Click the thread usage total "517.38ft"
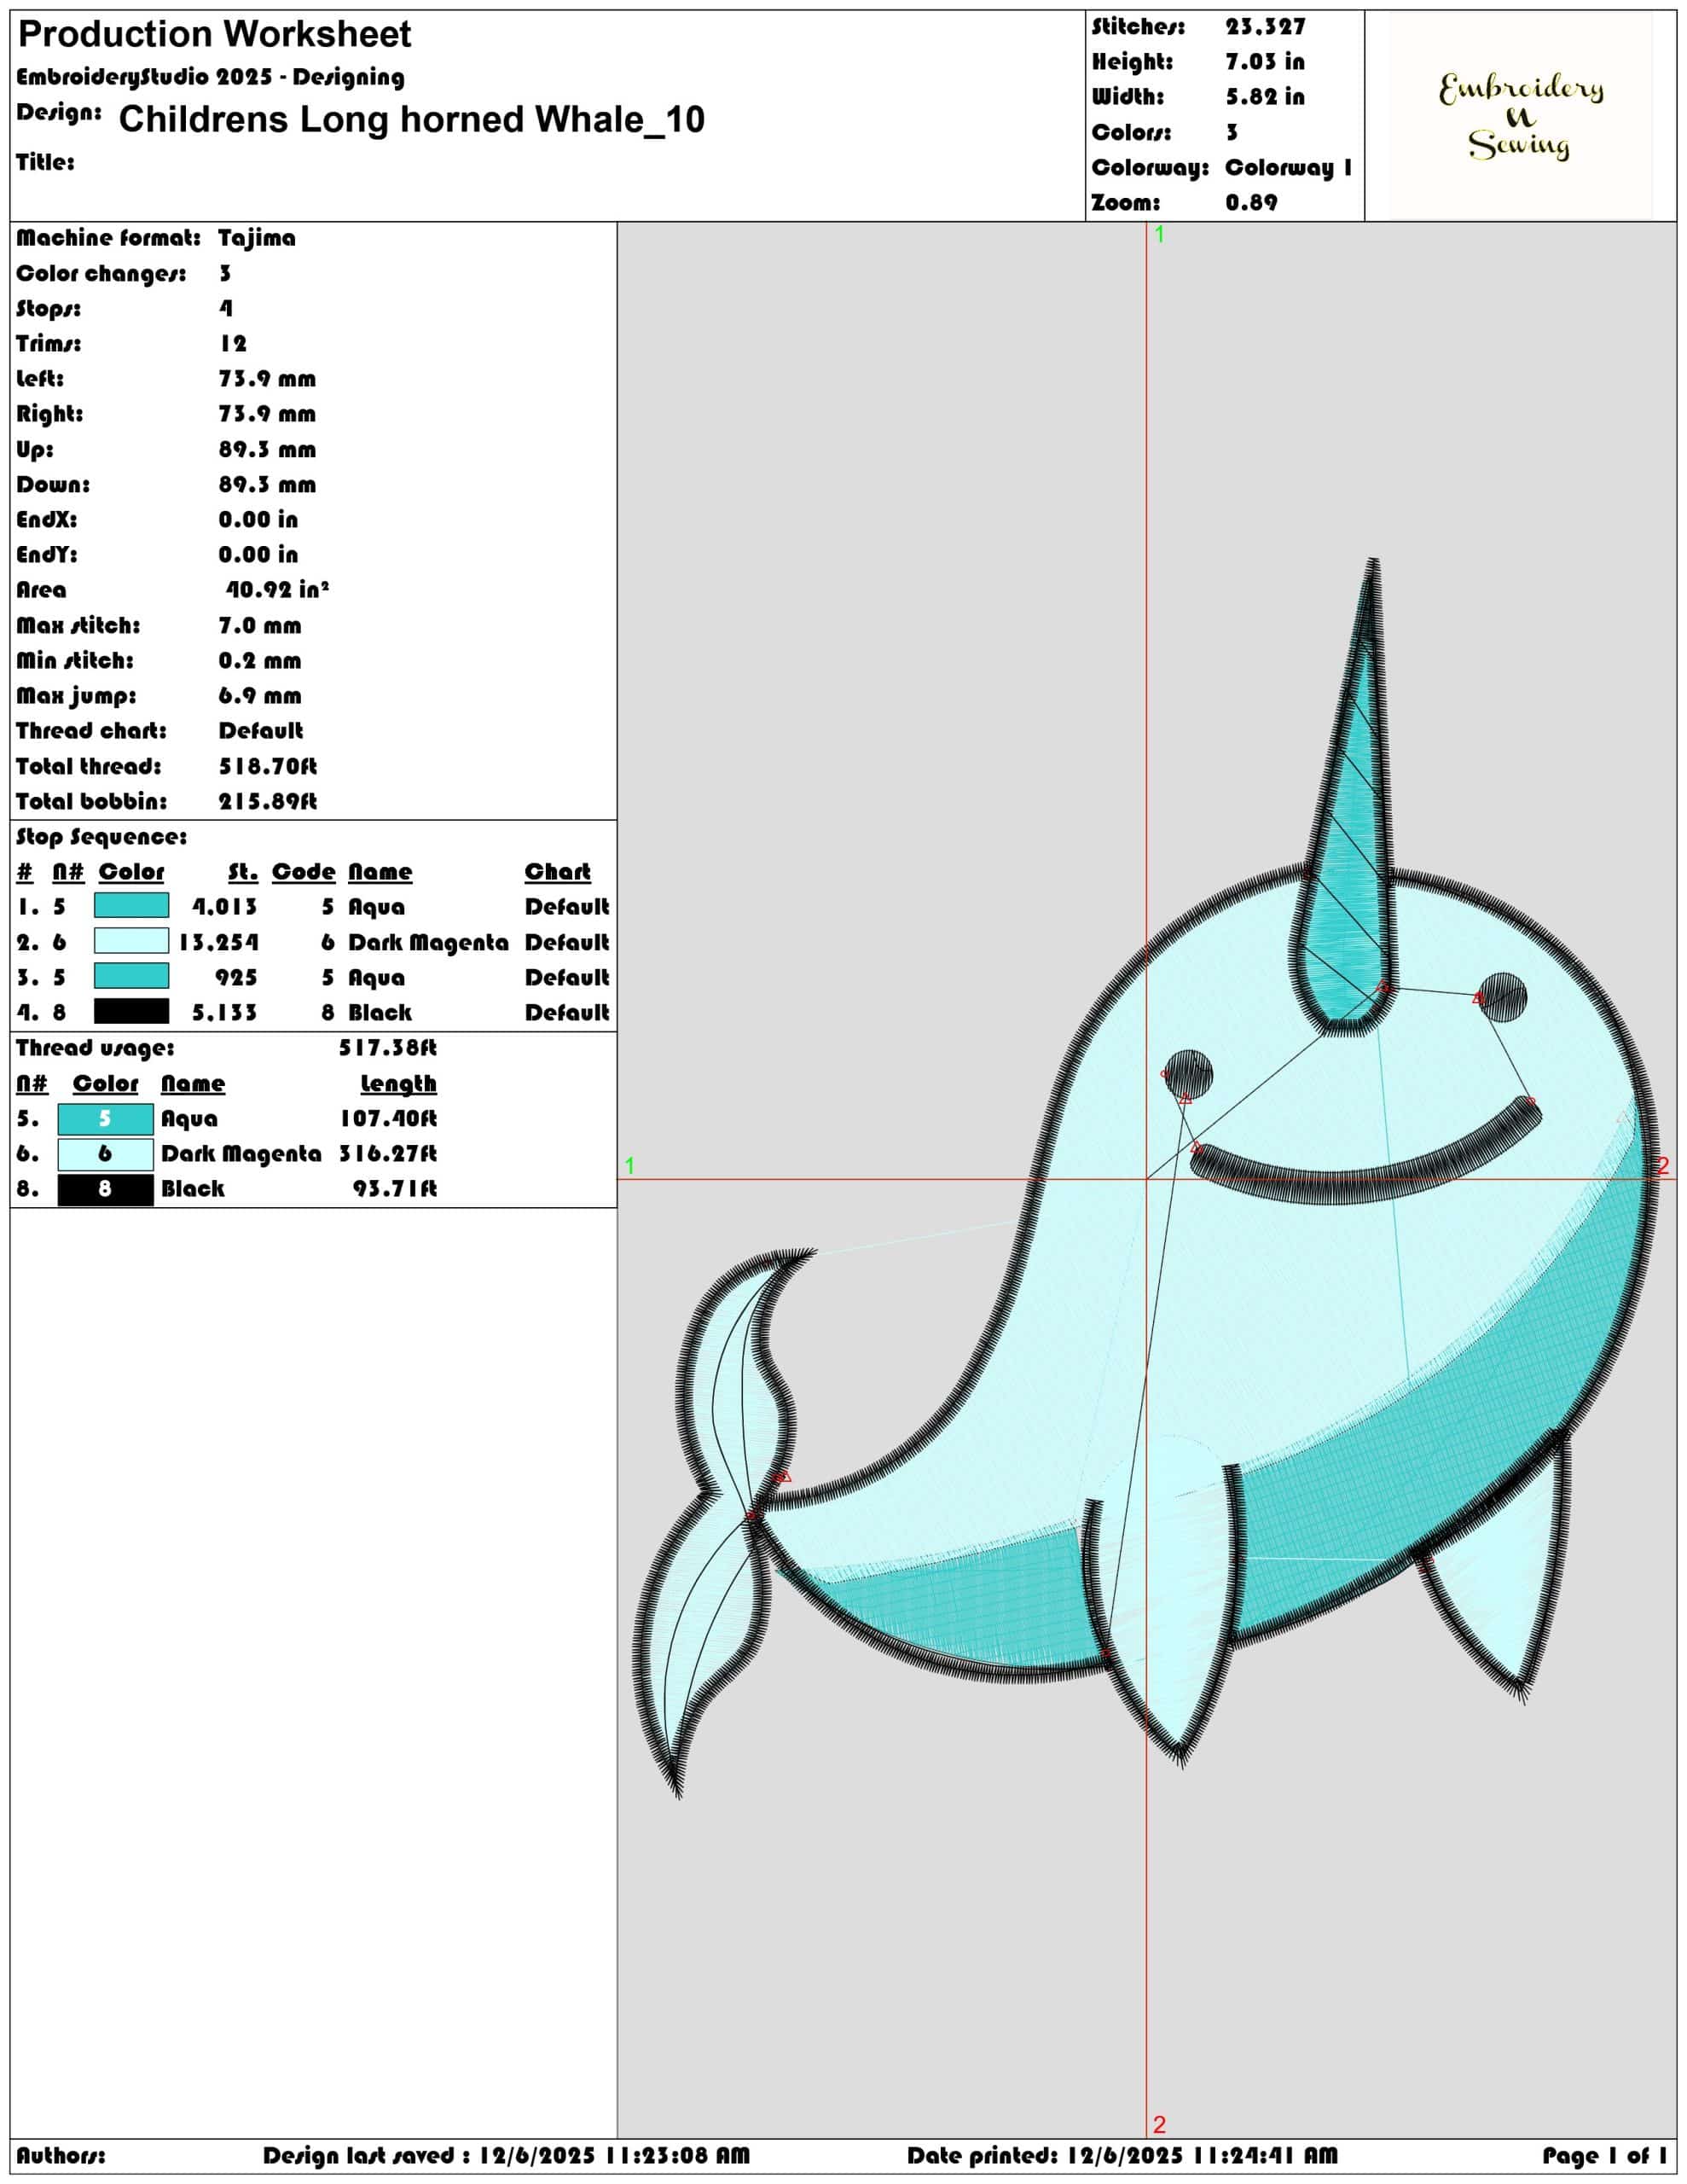This screenshot has height=2184, width=1687. tap(388, 1048)
